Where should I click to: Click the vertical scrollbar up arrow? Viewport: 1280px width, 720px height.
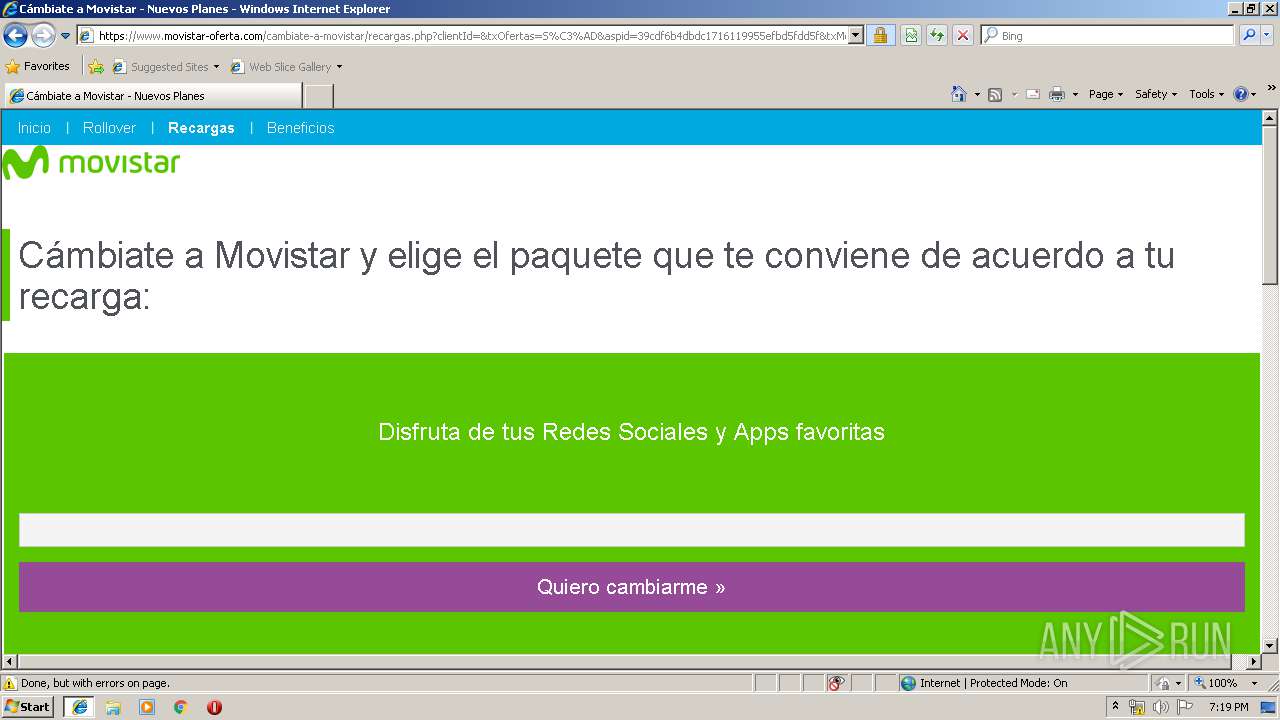(x=1270, y=118)
